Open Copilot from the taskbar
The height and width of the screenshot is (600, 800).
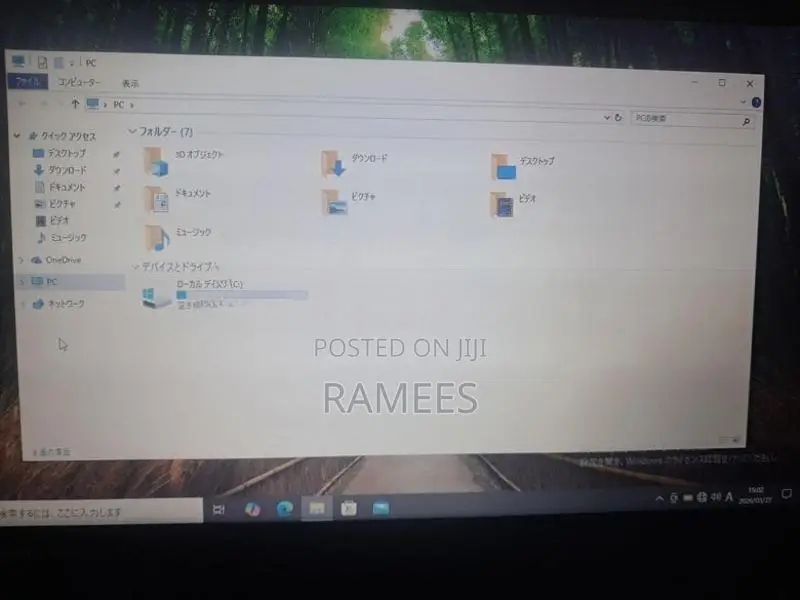252,509
